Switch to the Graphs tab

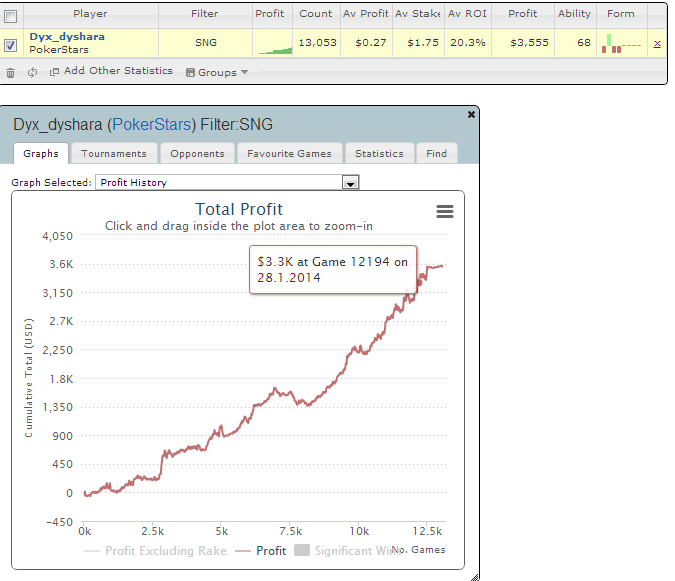click(41, 154)
